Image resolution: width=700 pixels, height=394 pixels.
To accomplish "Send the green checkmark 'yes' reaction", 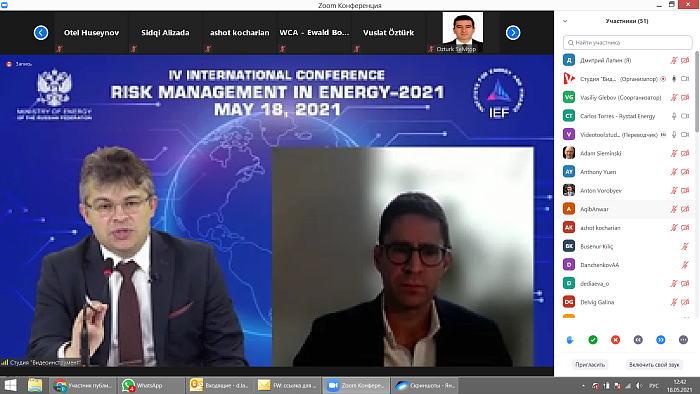I will [x=593, y=340].
